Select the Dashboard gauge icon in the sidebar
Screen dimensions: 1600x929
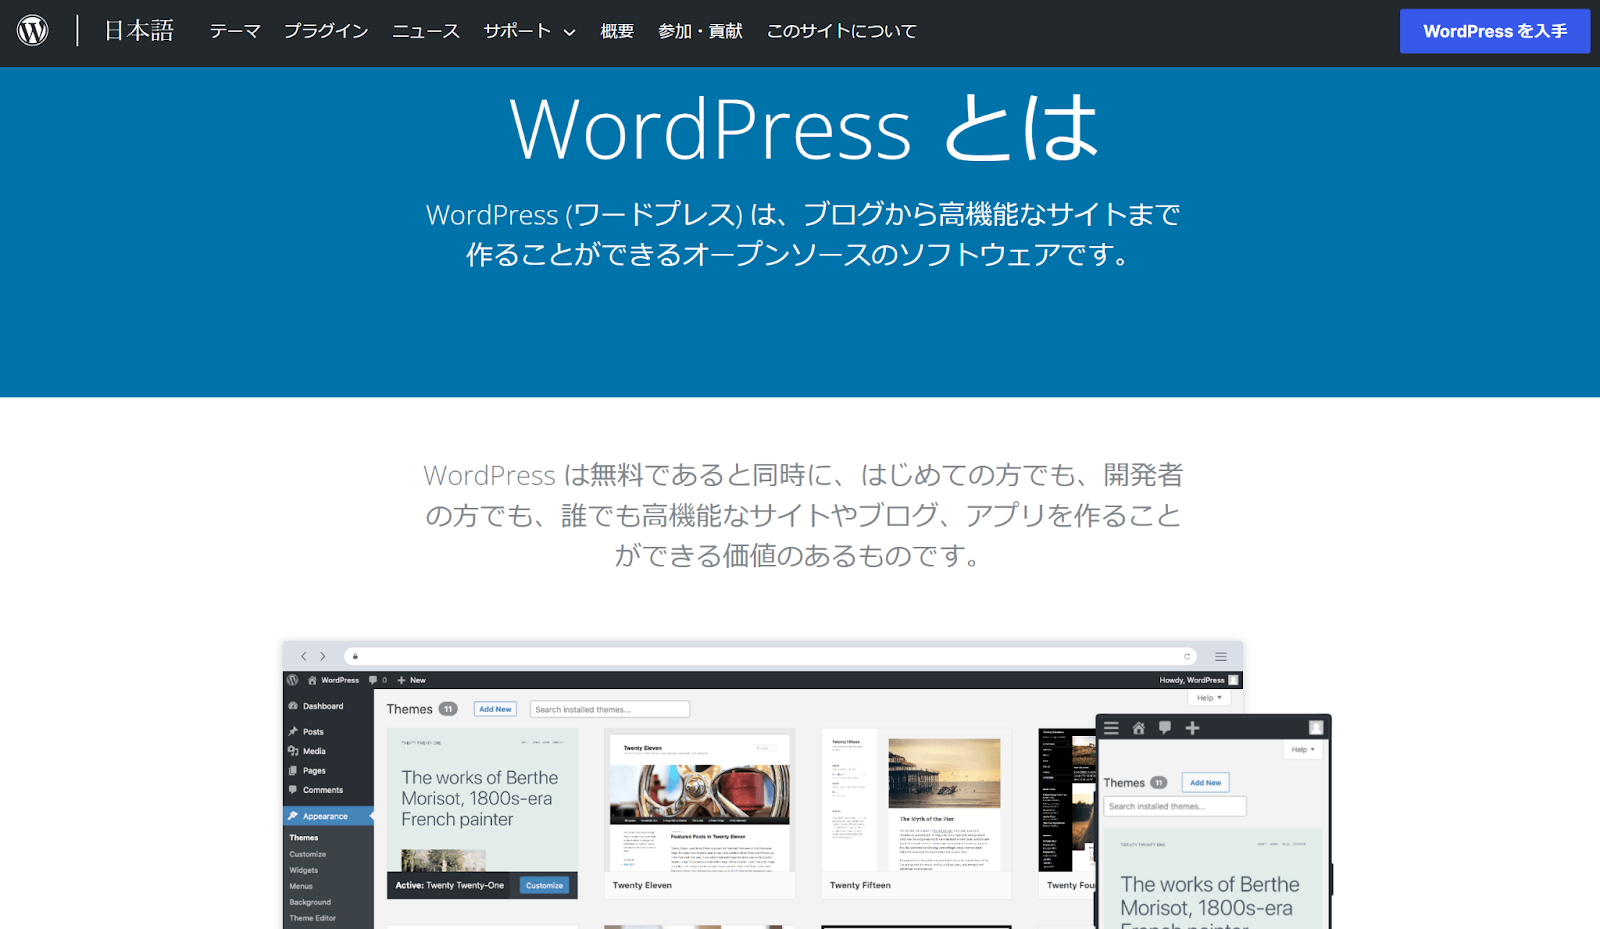(x=293, y=706)
